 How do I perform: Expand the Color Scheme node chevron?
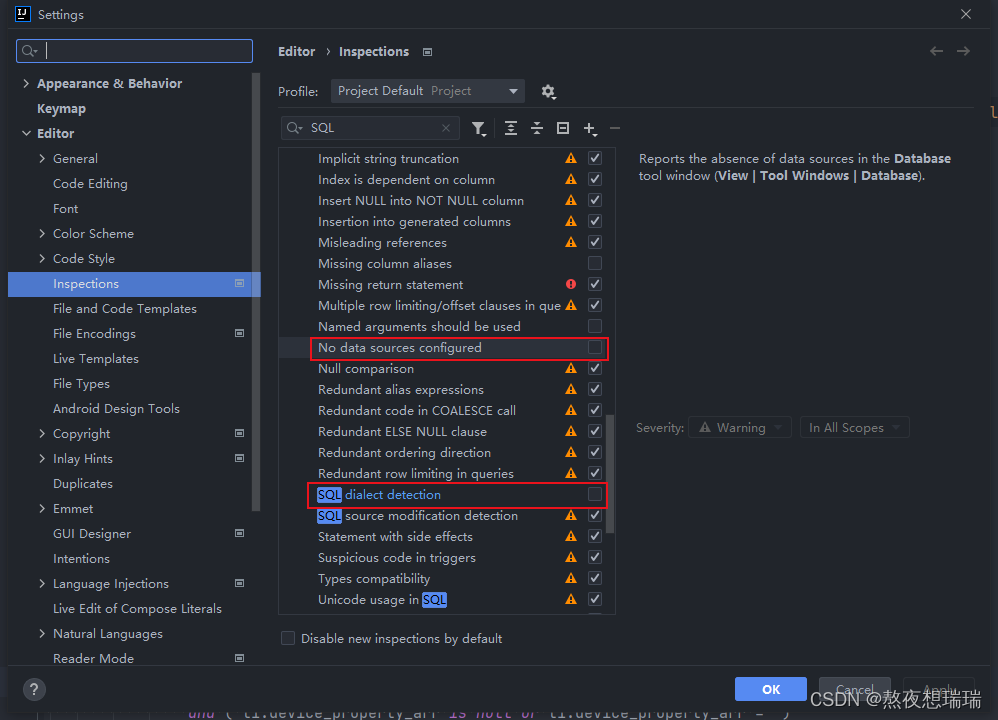point(42,234)
